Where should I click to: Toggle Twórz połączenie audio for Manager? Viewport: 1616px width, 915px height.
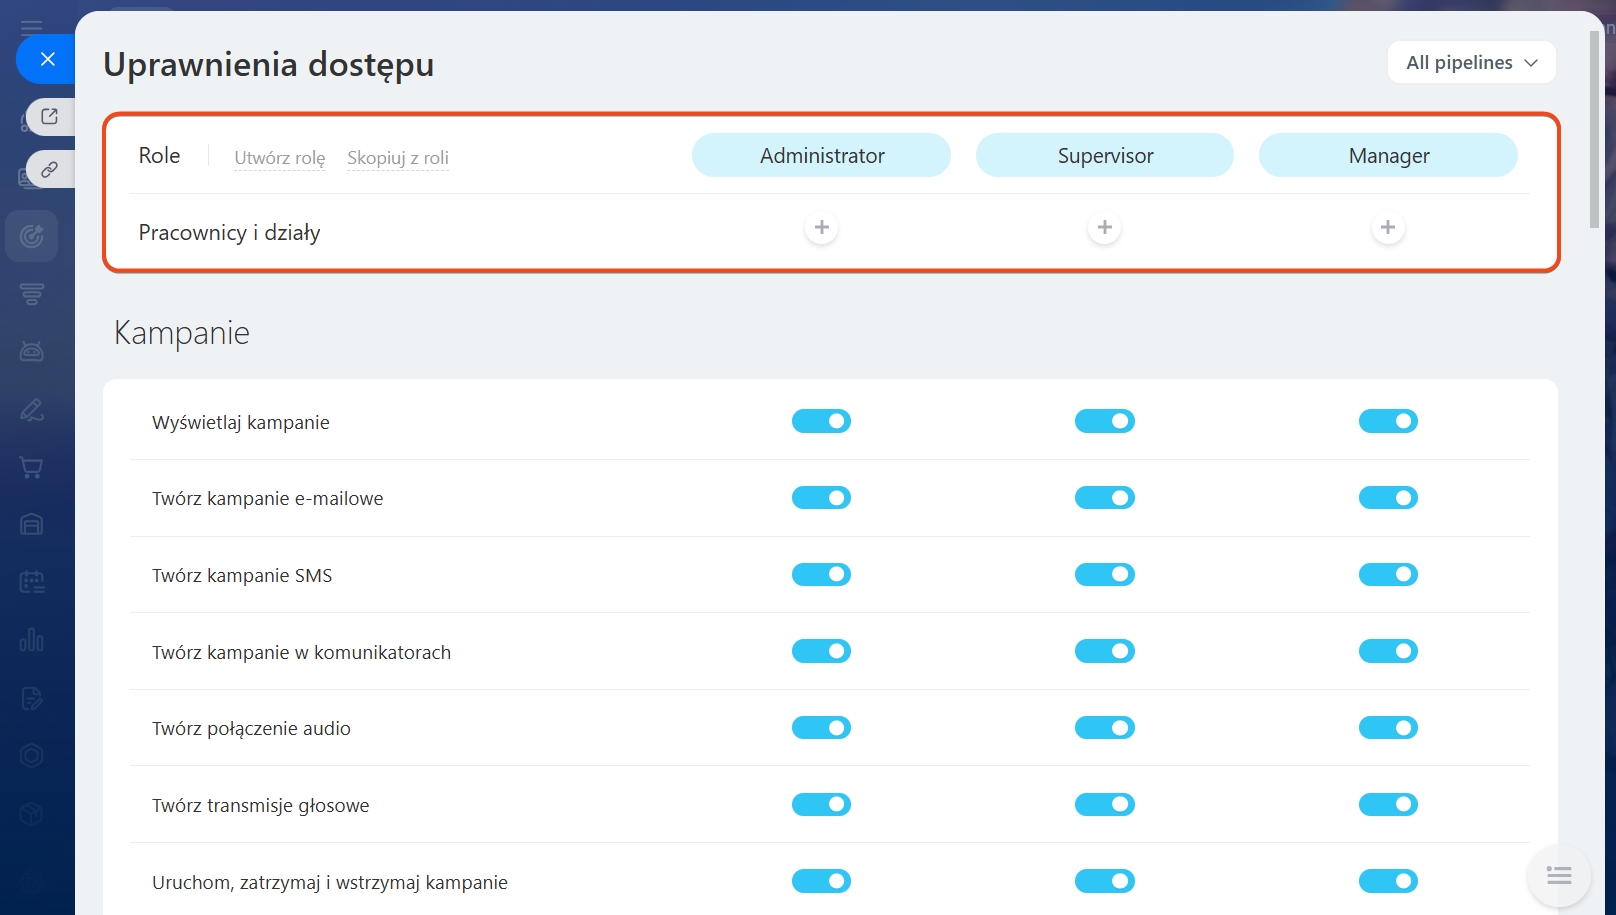(1388, 727)
